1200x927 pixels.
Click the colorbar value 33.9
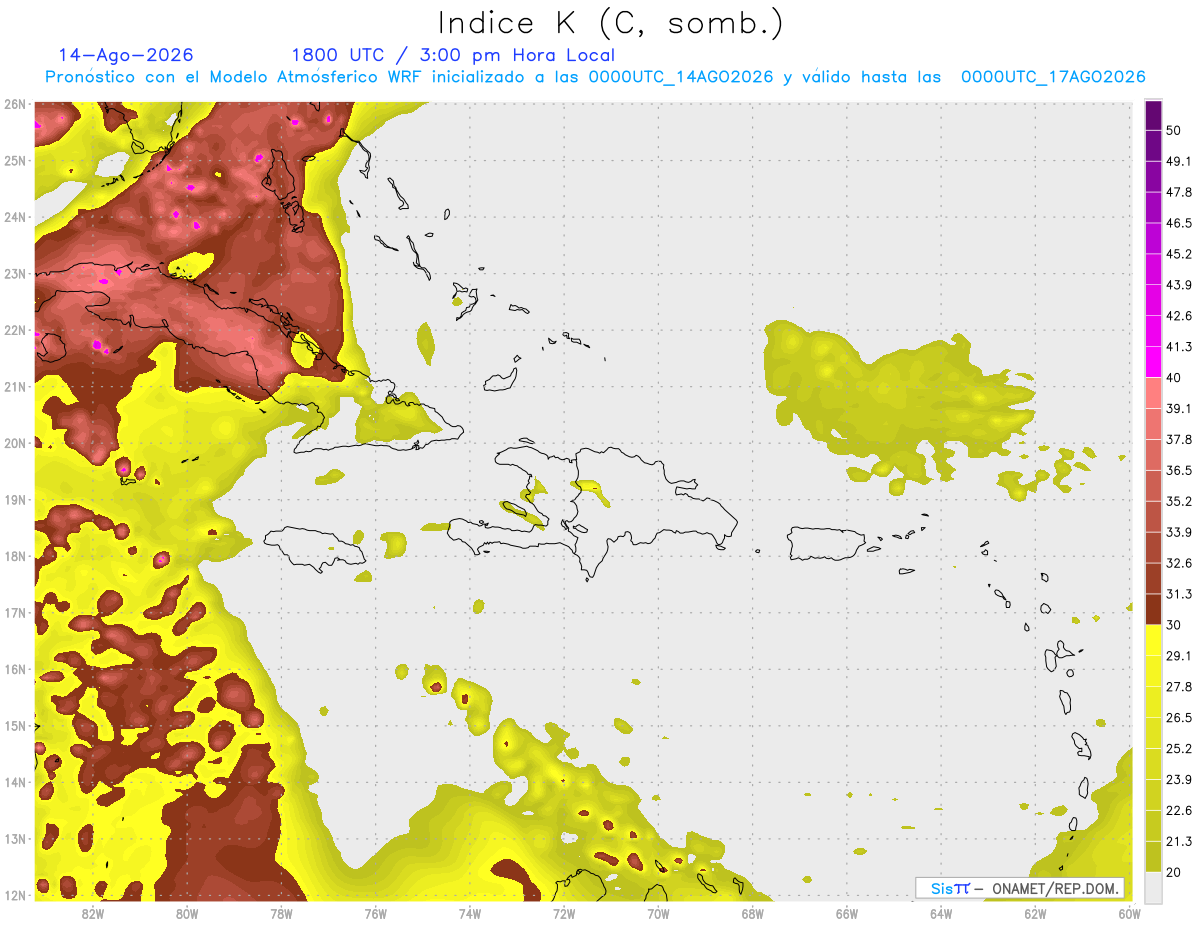(1179, 532)
